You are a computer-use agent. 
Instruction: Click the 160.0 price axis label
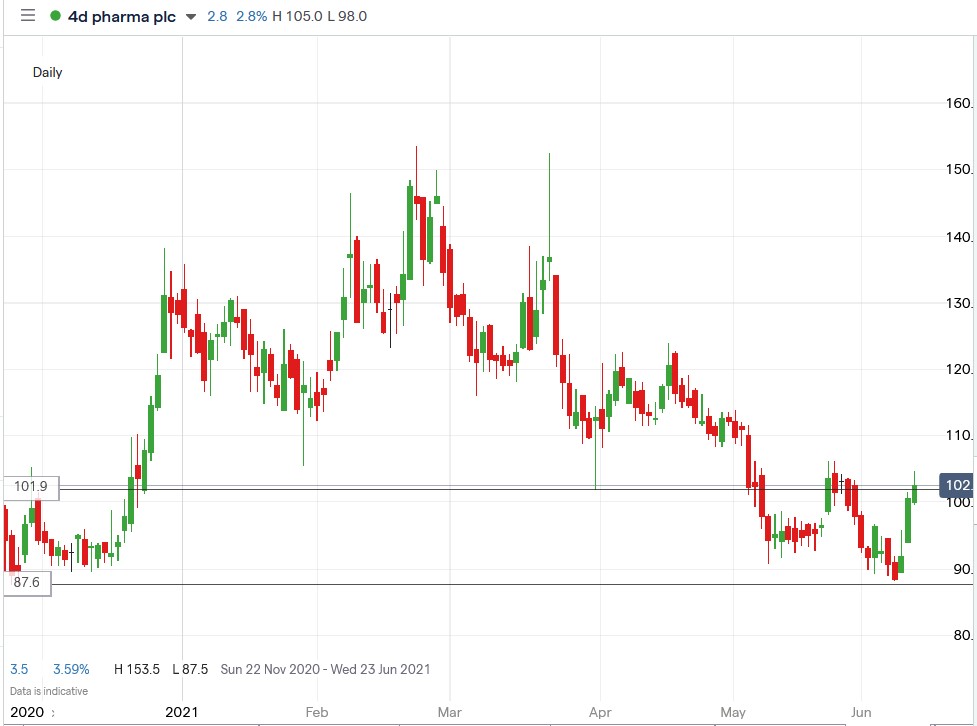958,102
